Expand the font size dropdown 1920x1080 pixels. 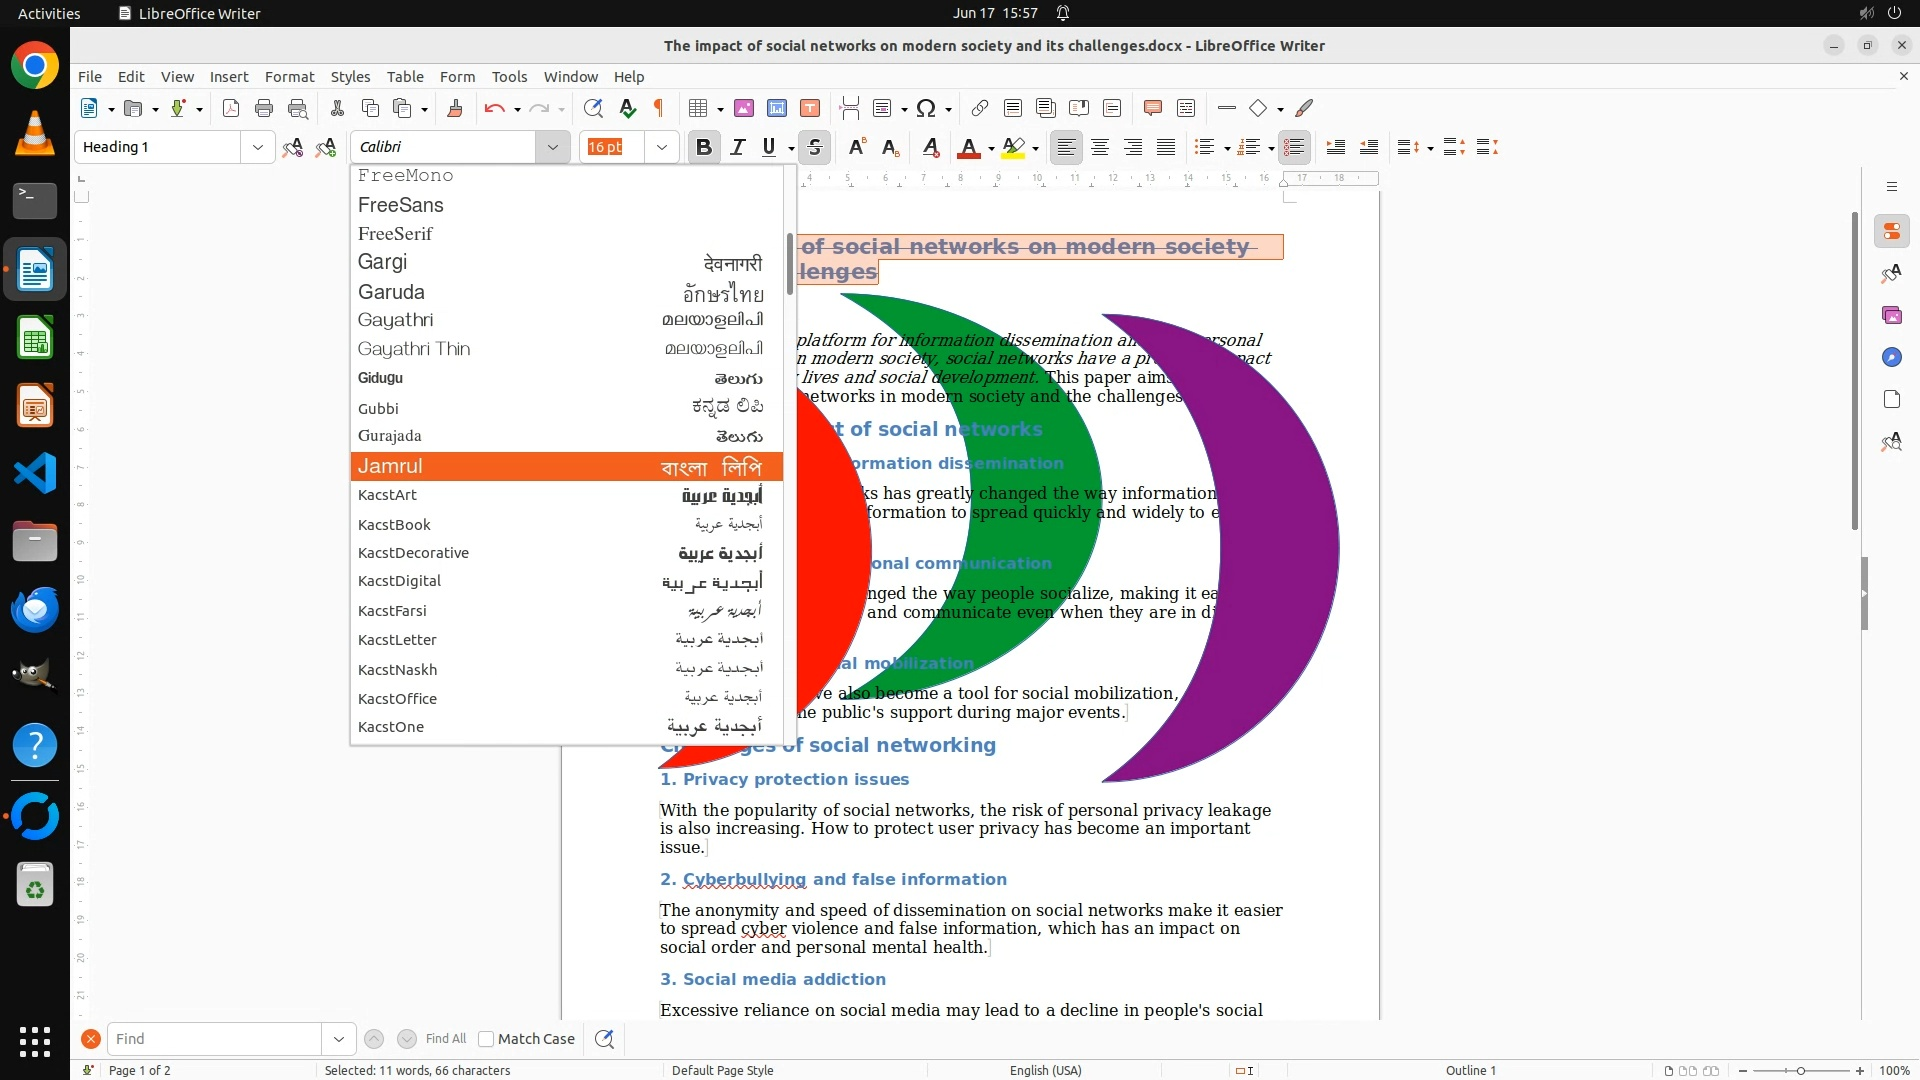tap(661, 147)
